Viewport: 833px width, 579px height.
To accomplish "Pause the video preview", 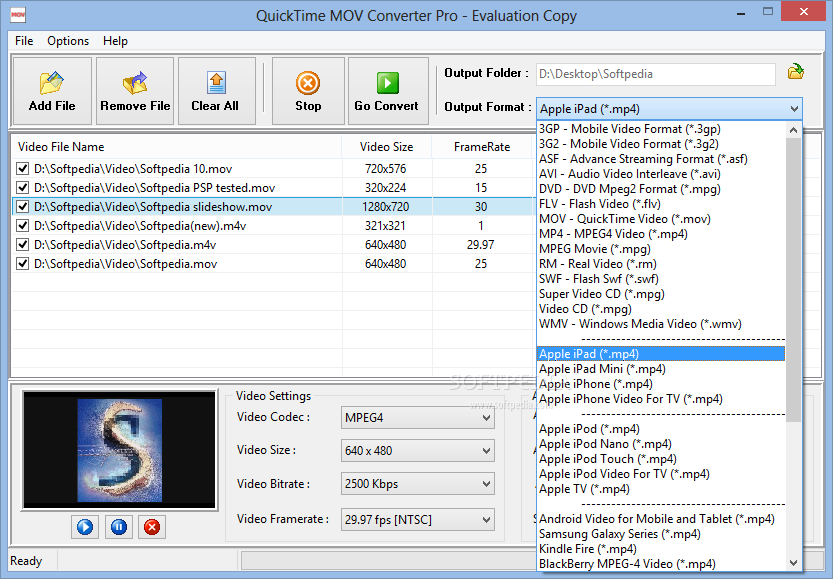I will tap(118, 527).
